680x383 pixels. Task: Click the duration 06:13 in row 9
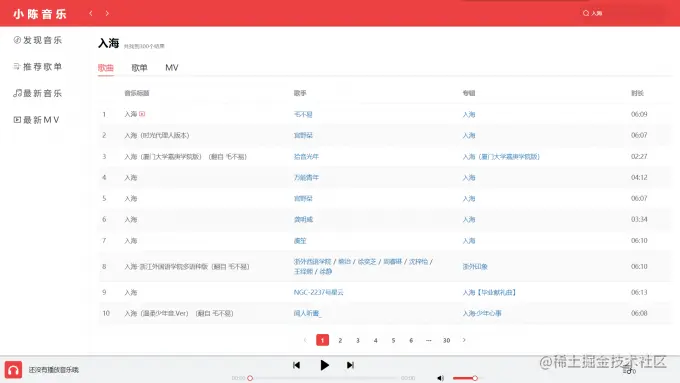tap(639, 292)
